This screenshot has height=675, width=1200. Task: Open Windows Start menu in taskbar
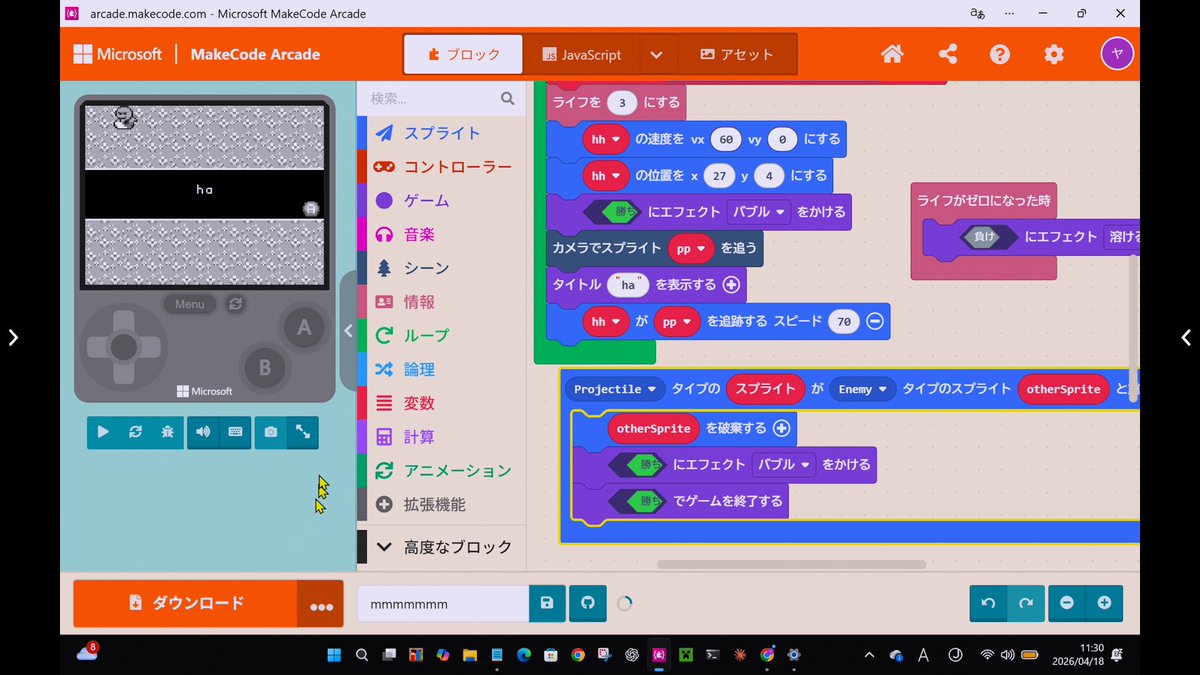[x=333, y=655]
